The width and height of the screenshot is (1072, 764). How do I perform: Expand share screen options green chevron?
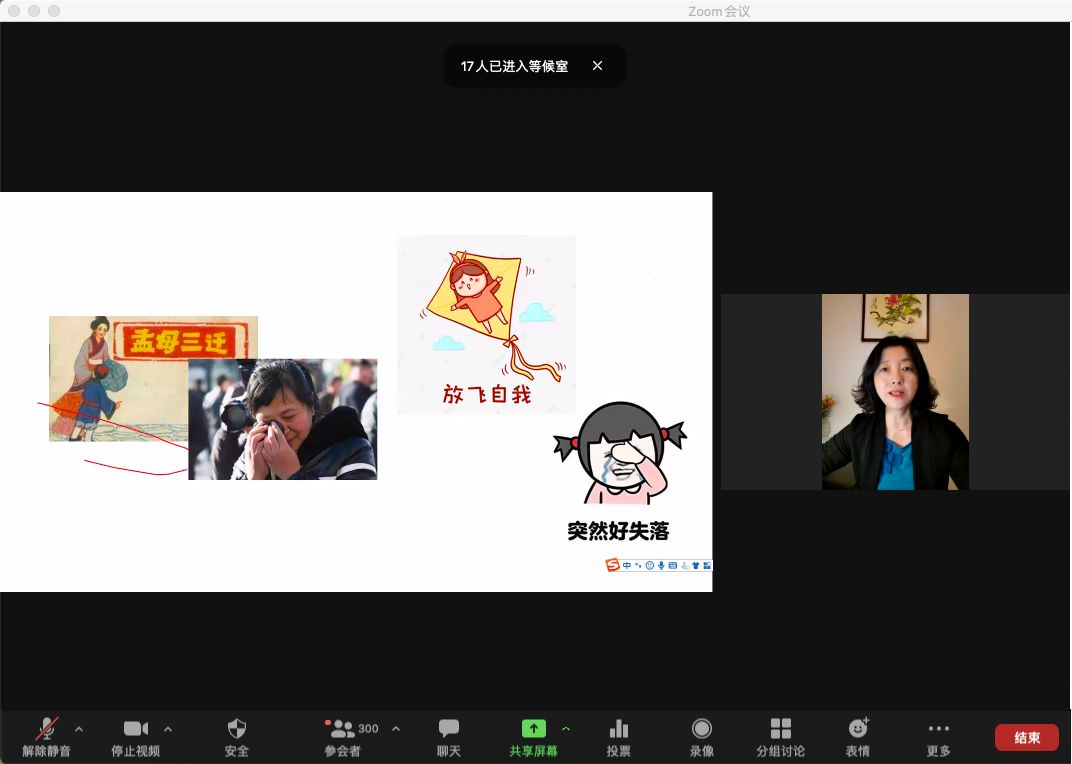tap(566, 729)
